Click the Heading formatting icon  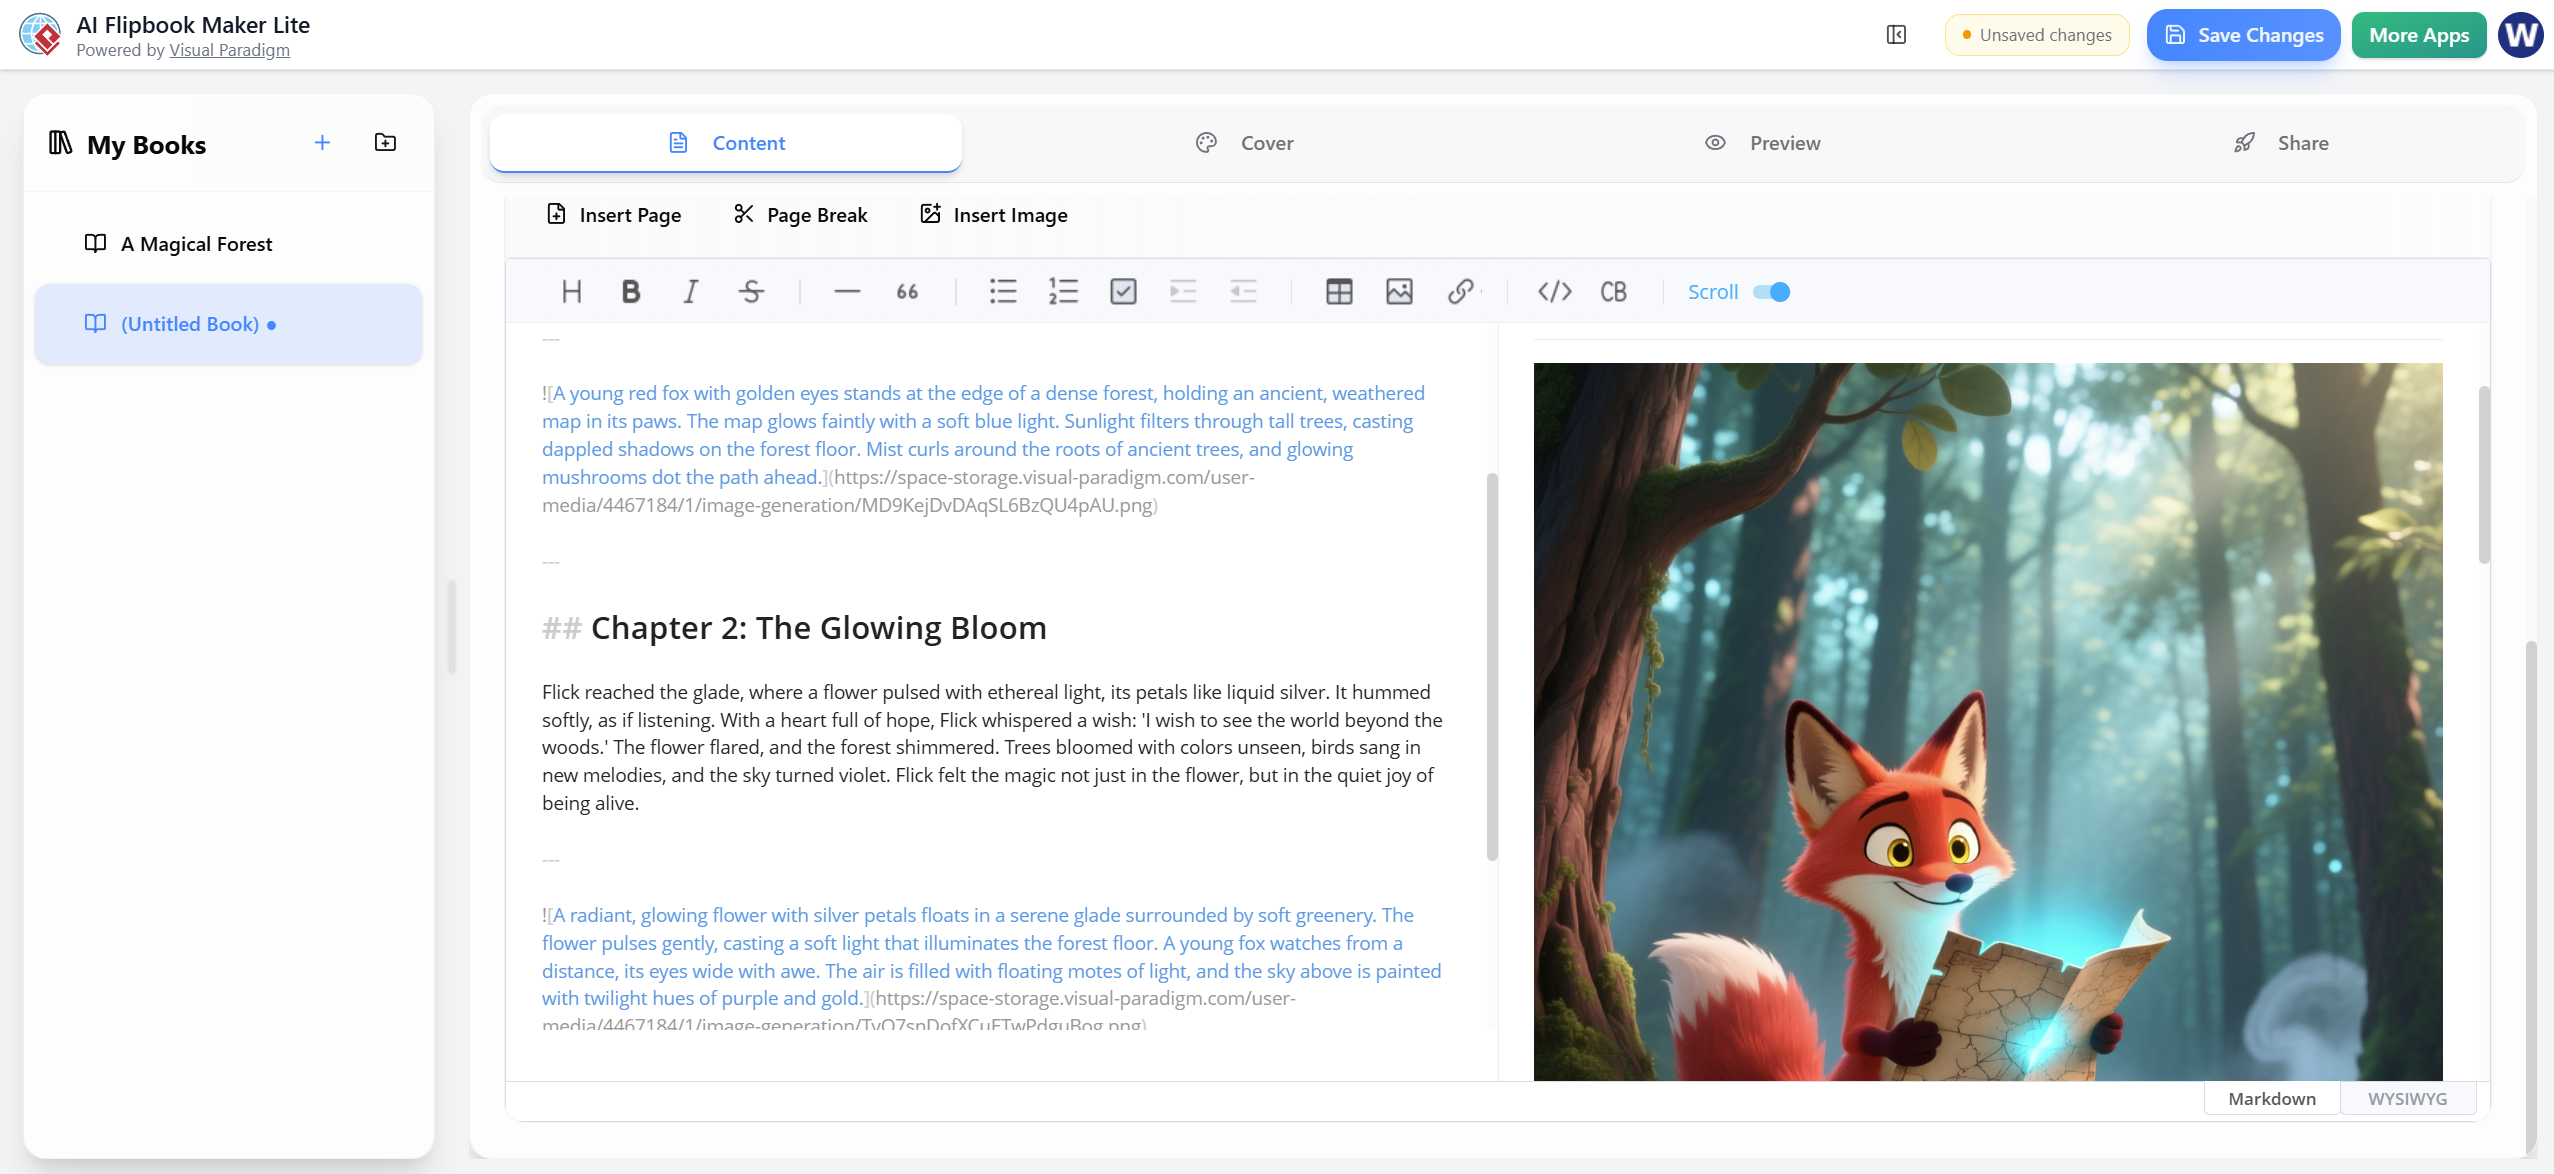(x=571, y=291)
